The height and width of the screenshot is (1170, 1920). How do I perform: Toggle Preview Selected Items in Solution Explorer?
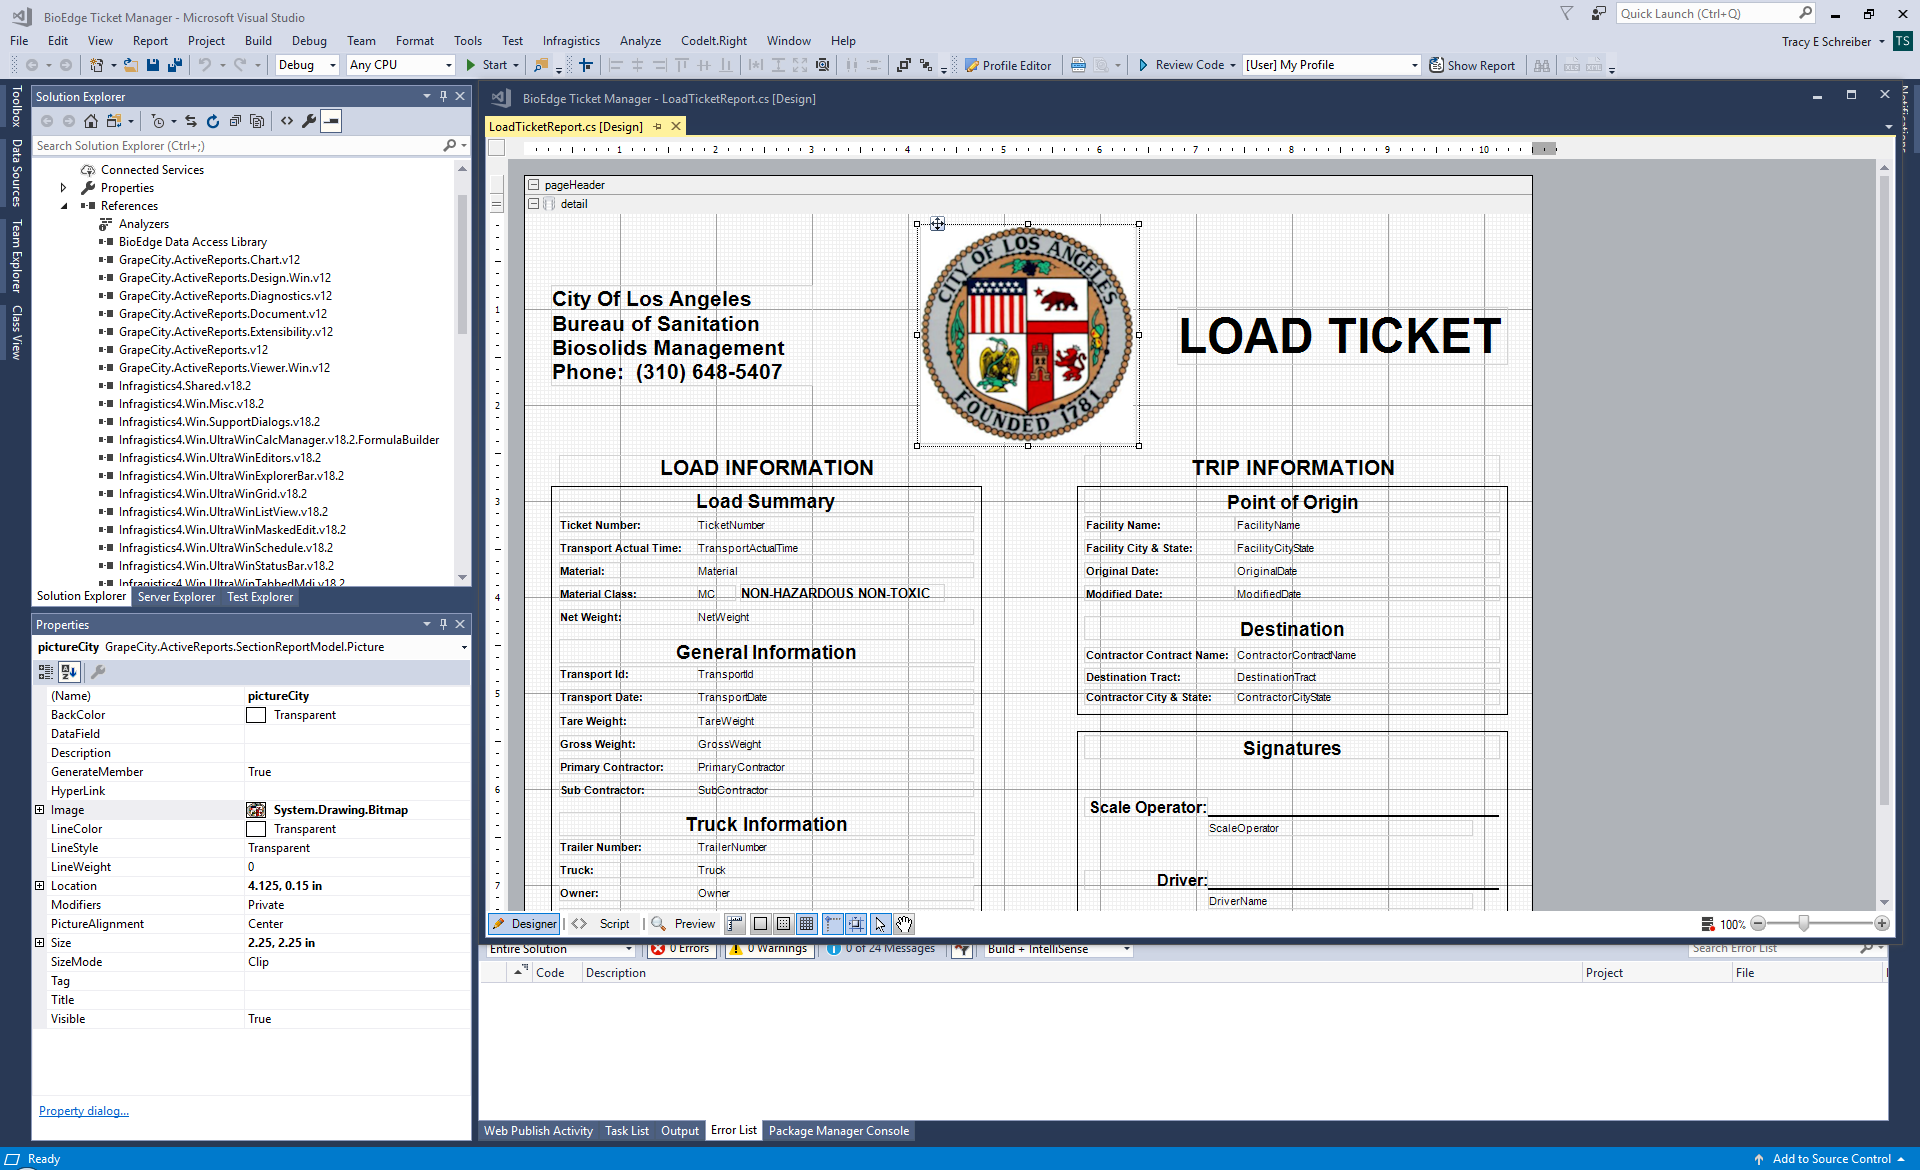point(331,121)
